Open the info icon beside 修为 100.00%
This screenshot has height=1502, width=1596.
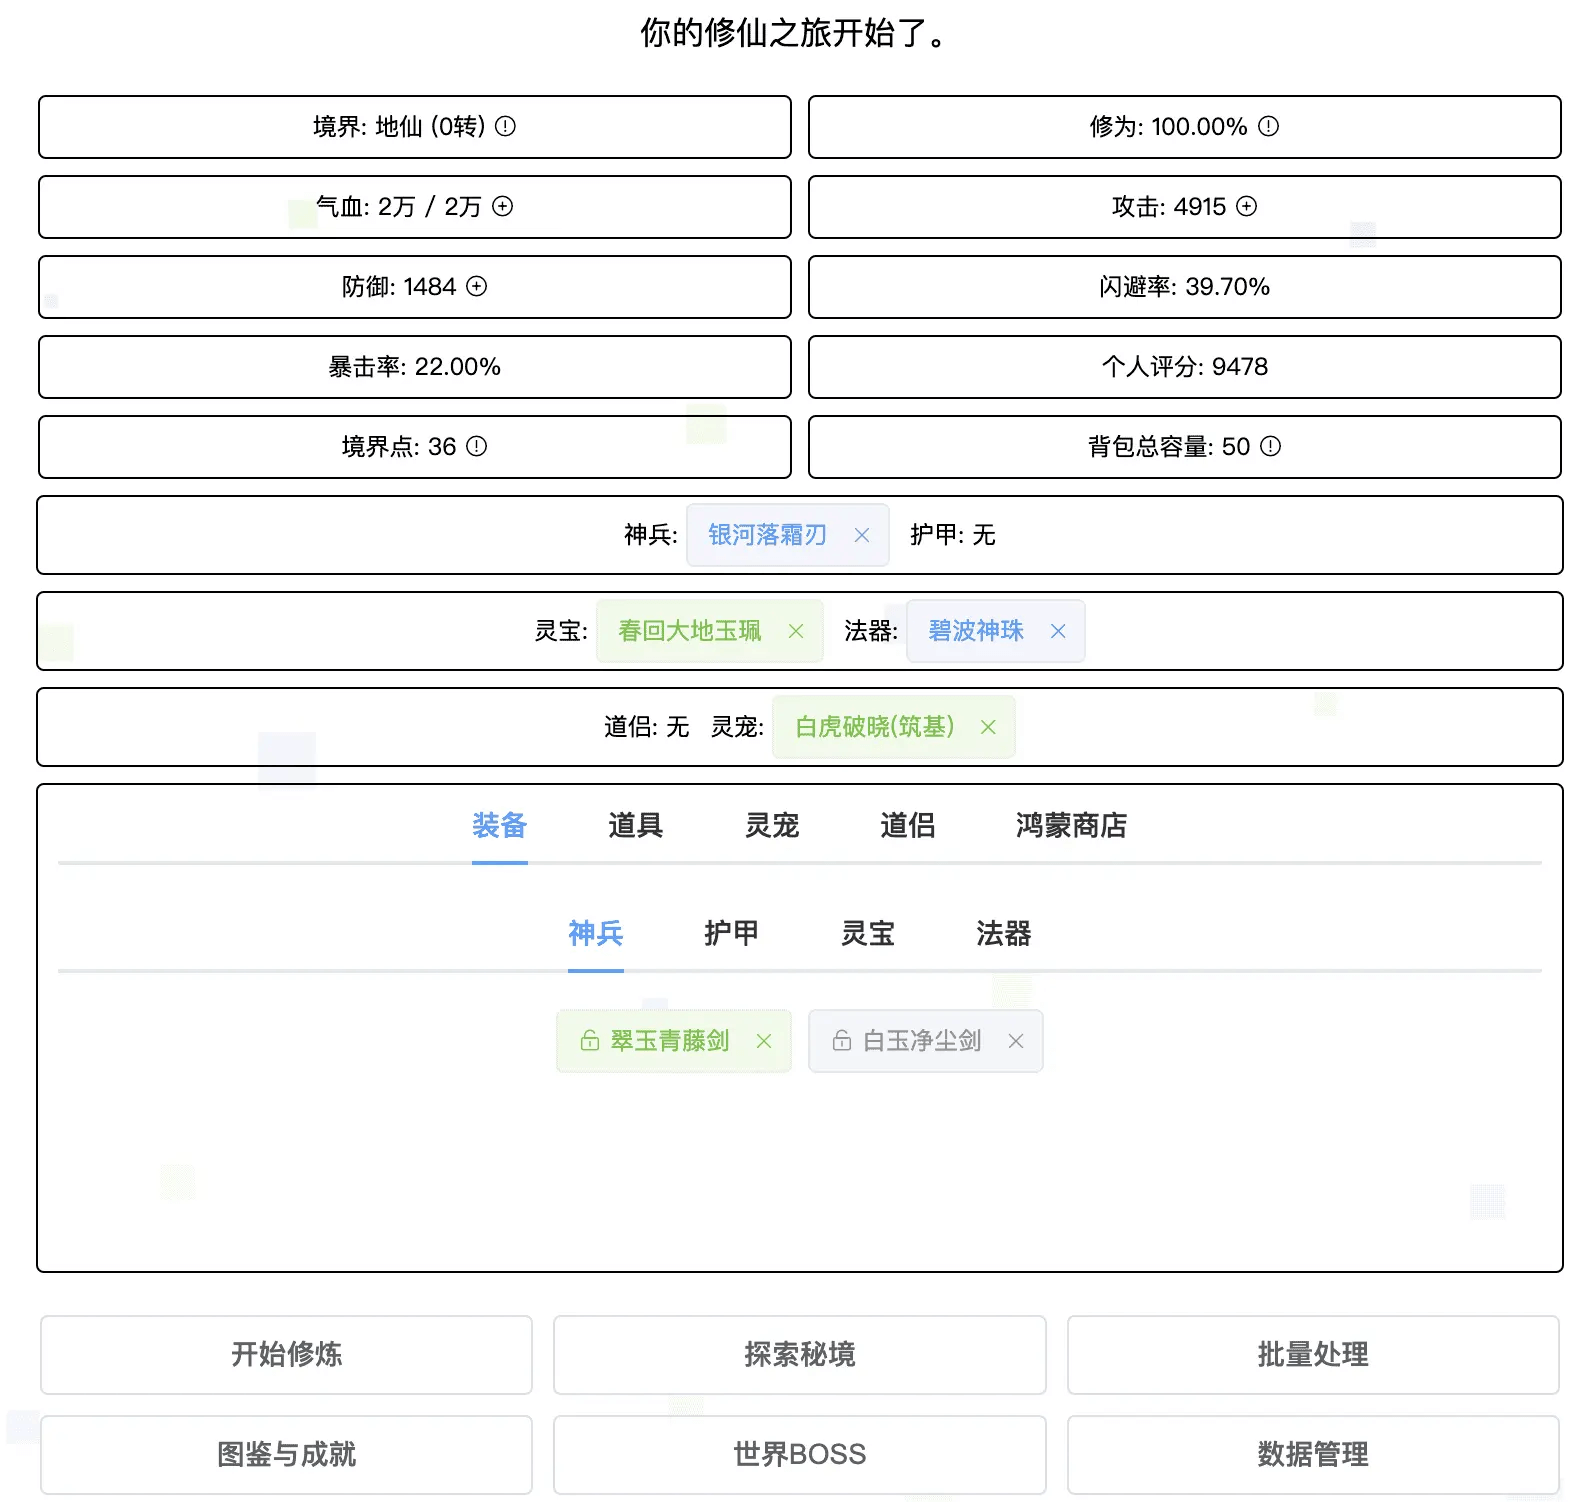click(1268, 126)
